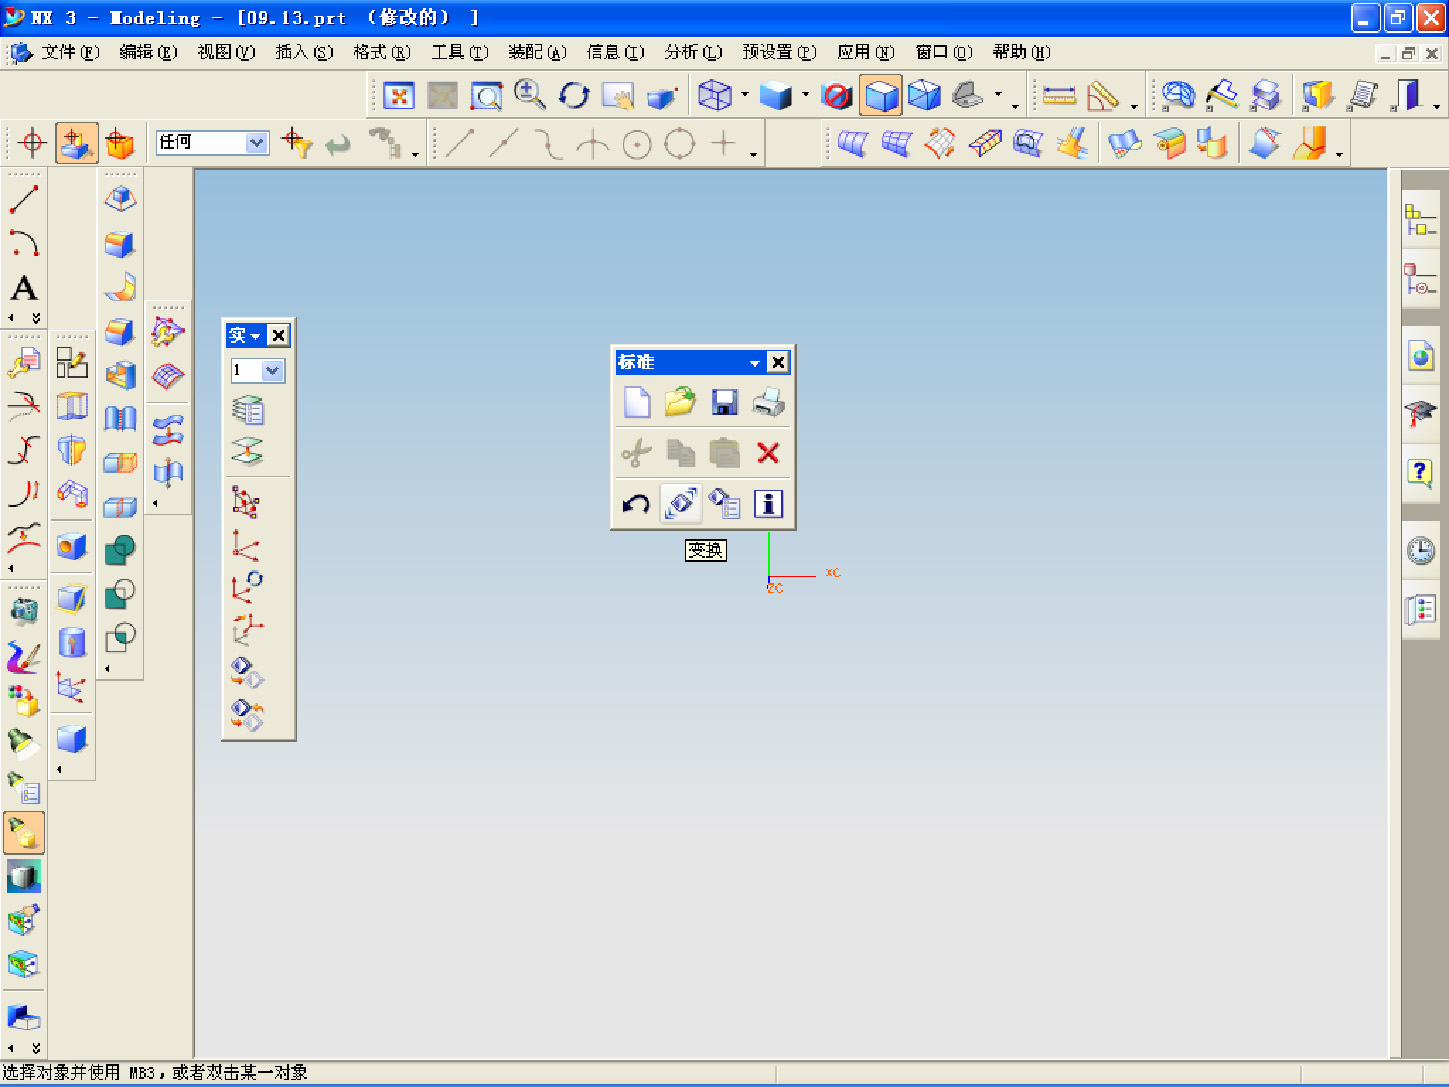Open the 应用(N) menu
Screen dimensions: 1449x1087
tap(866, 52)
